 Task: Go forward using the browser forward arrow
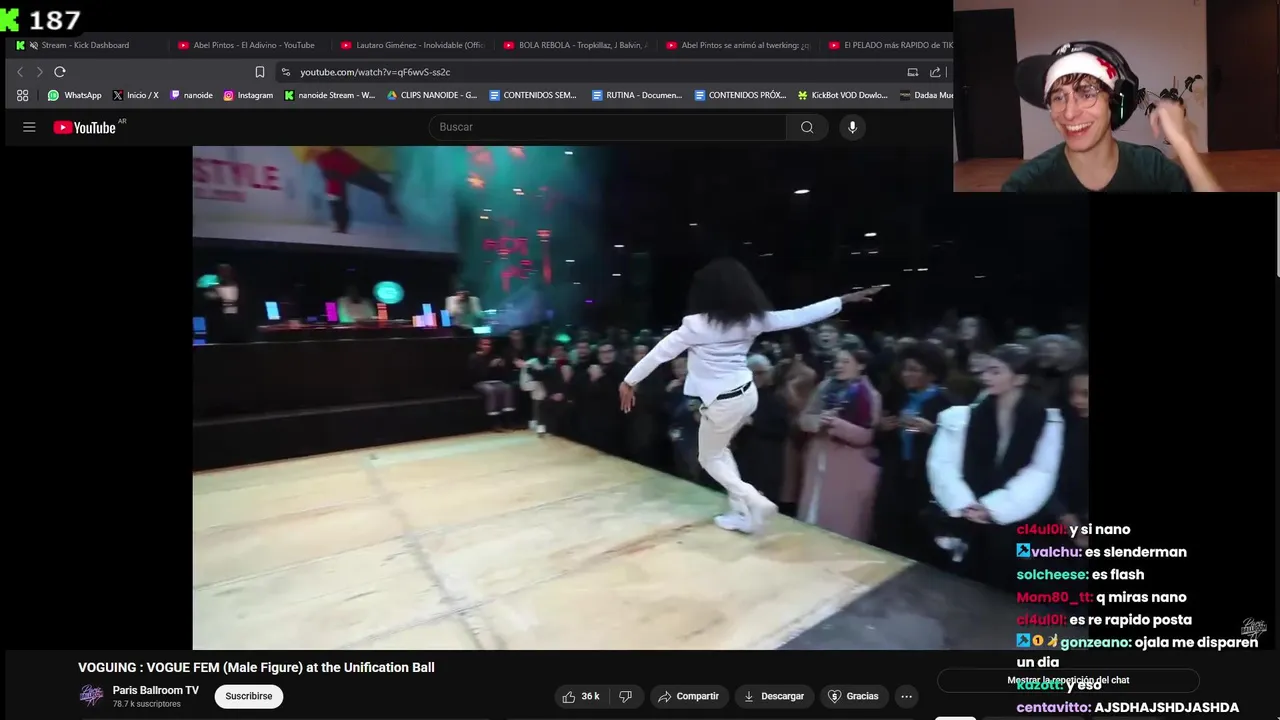point(39,72)
